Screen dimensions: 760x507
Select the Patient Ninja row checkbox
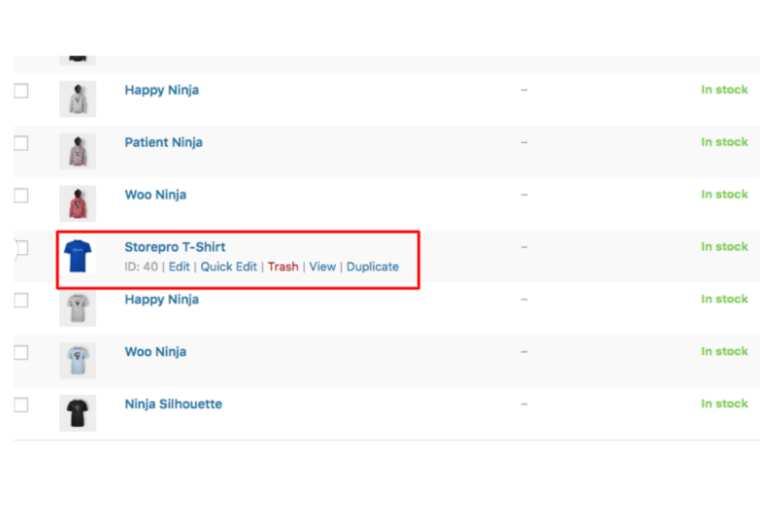click(21, 143)
